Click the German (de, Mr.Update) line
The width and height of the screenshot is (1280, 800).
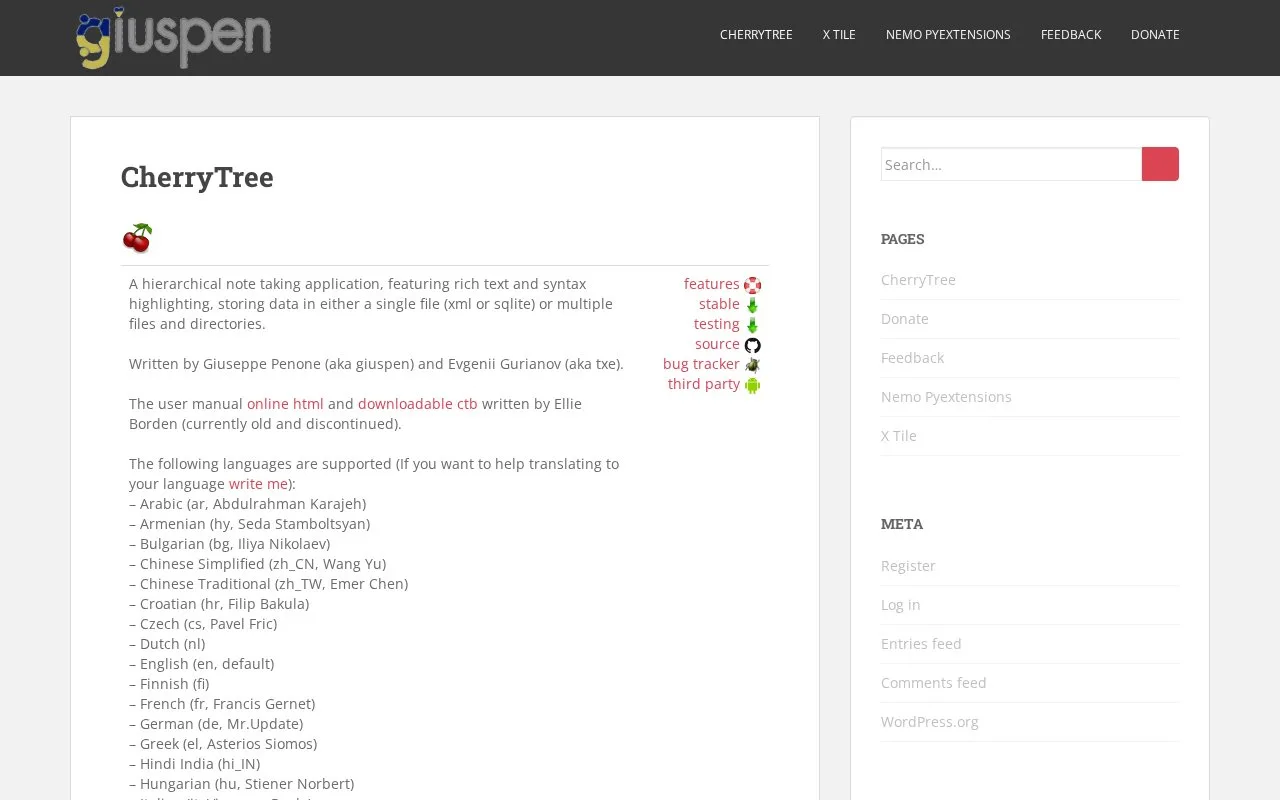coord(216,724)
